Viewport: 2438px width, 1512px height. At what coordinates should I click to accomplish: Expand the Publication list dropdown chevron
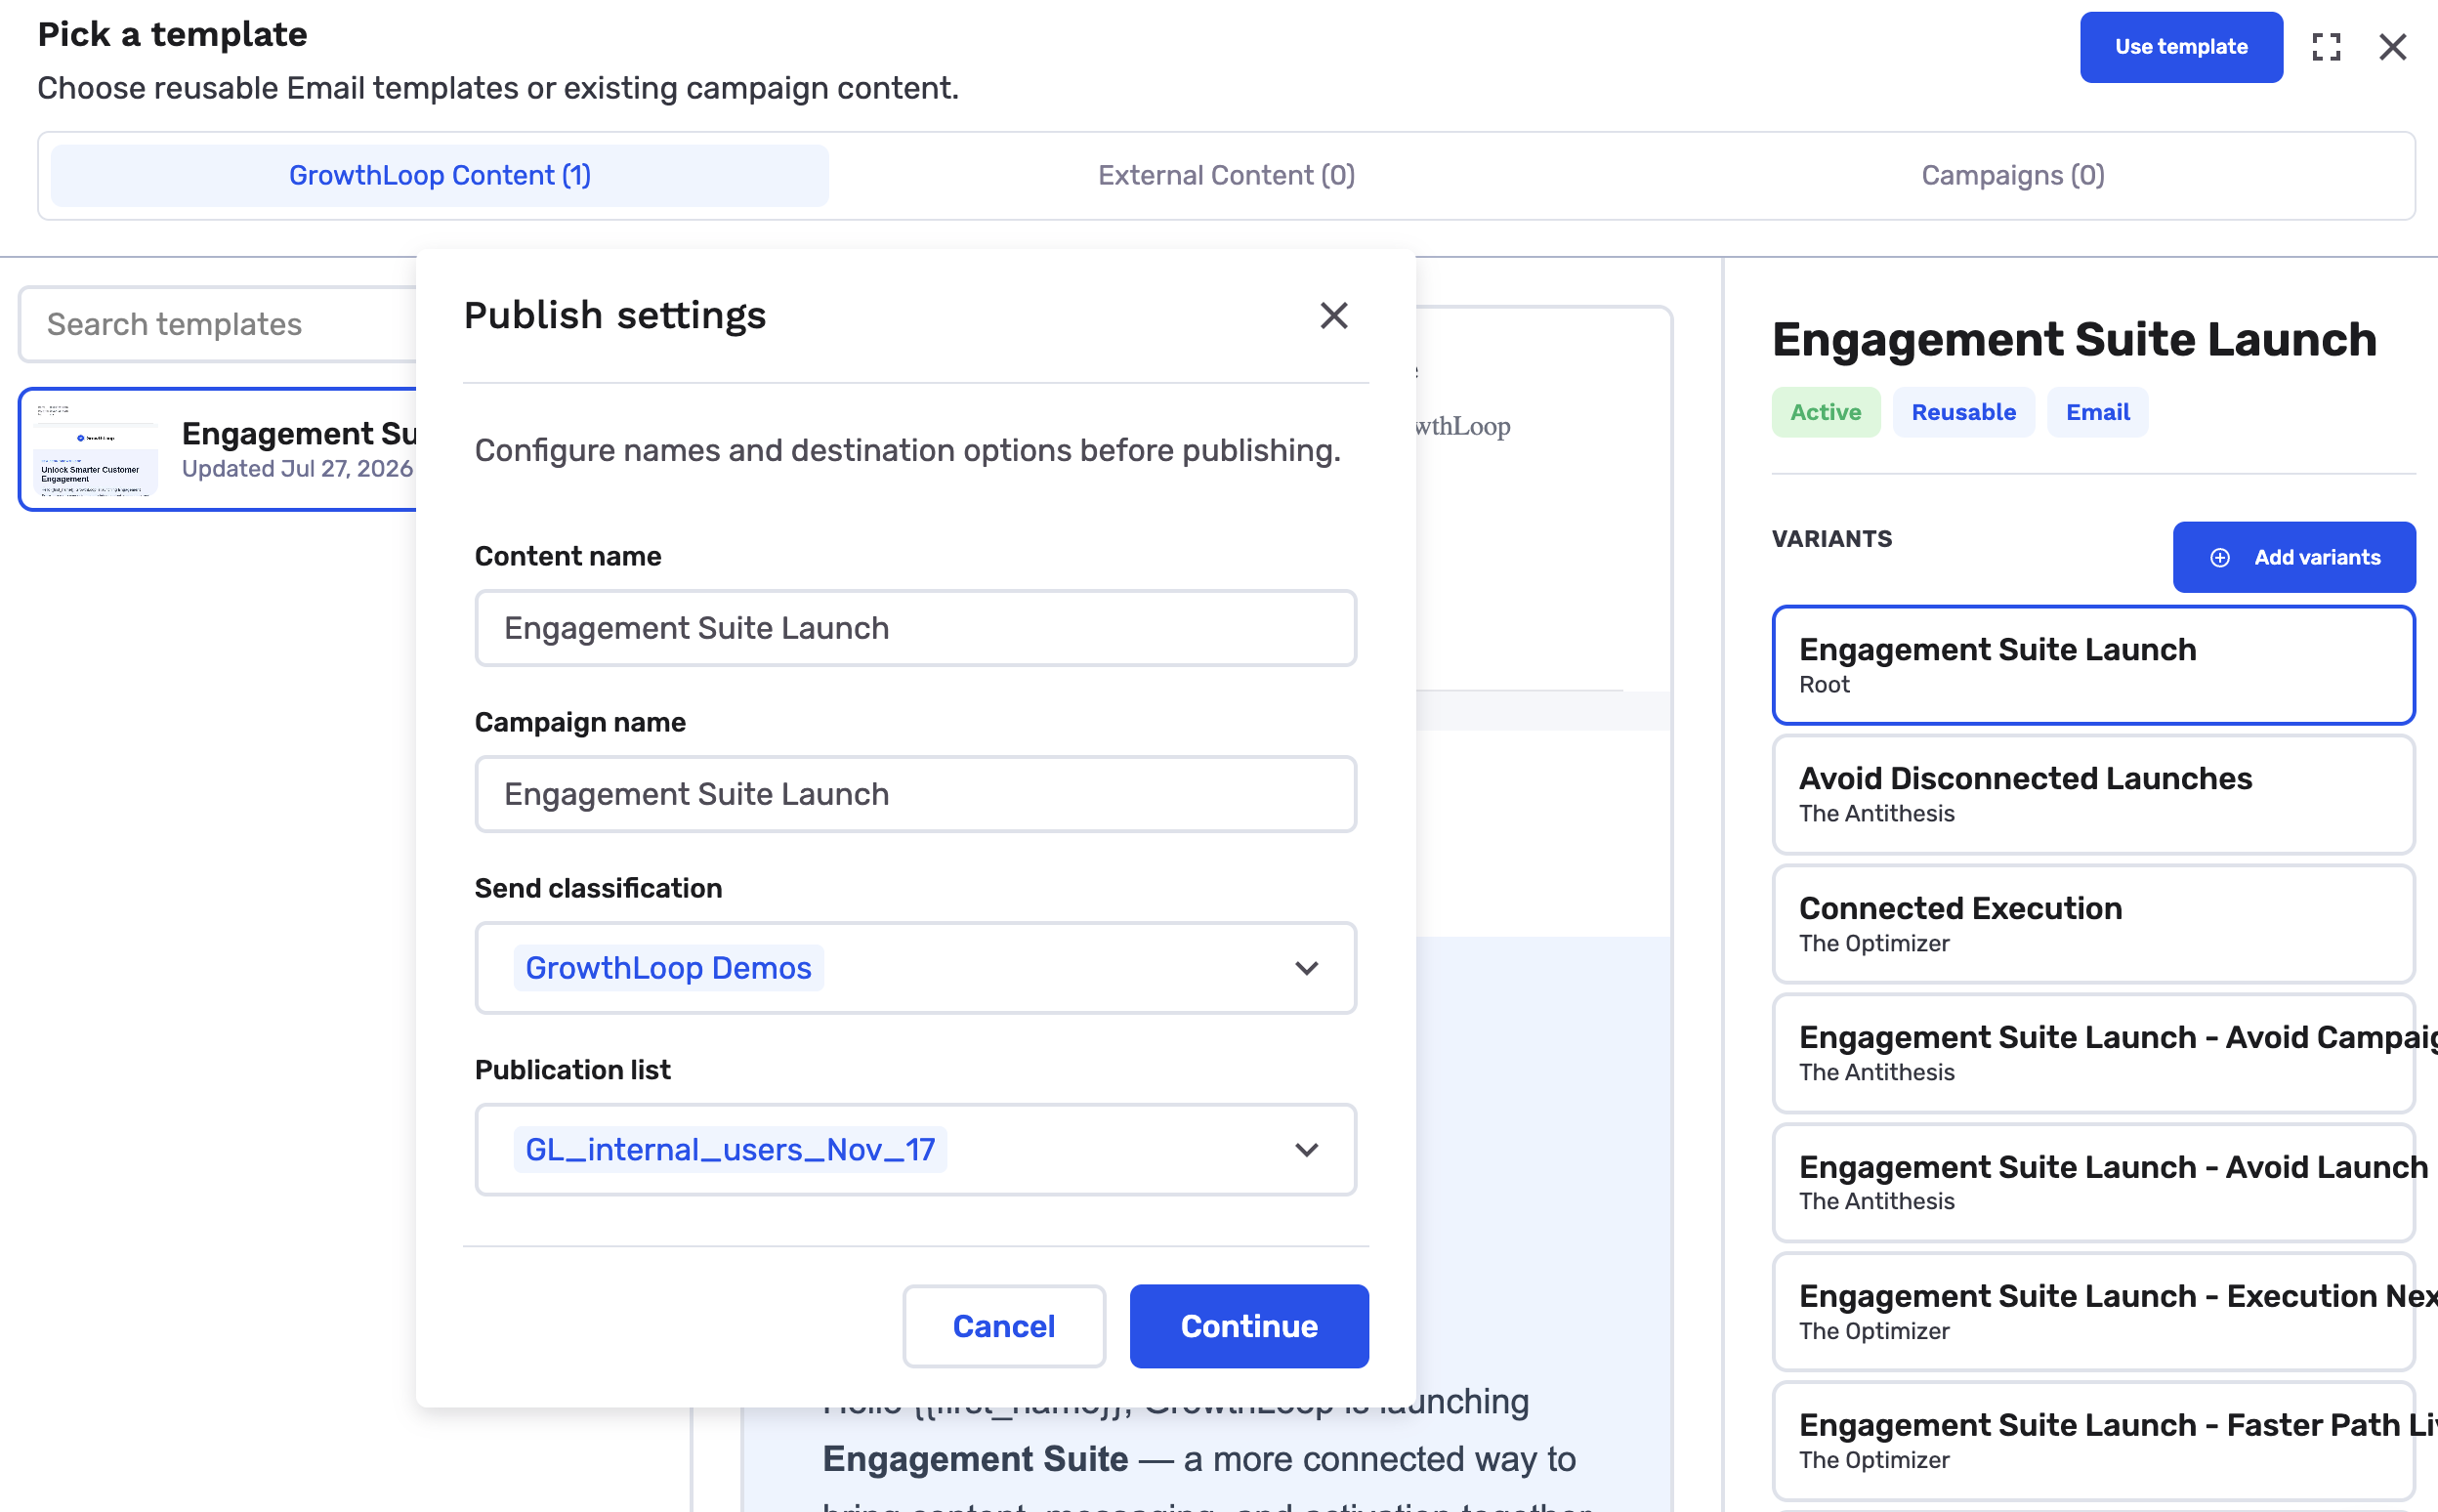click(x=1306, y=1150)
